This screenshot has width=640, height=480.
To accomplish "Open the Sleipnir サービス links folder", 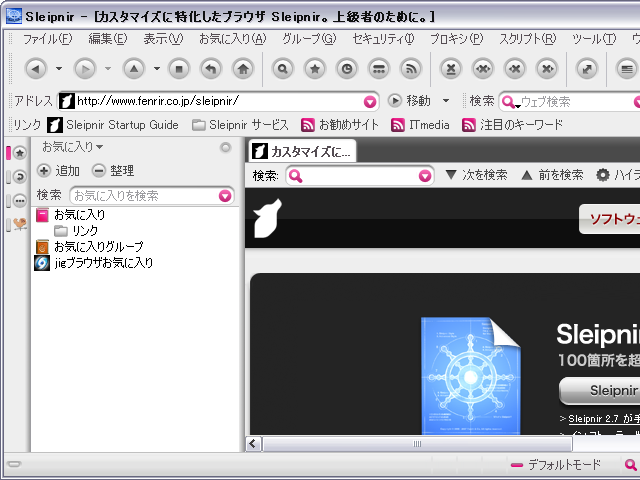I will (x=240, y=125).
